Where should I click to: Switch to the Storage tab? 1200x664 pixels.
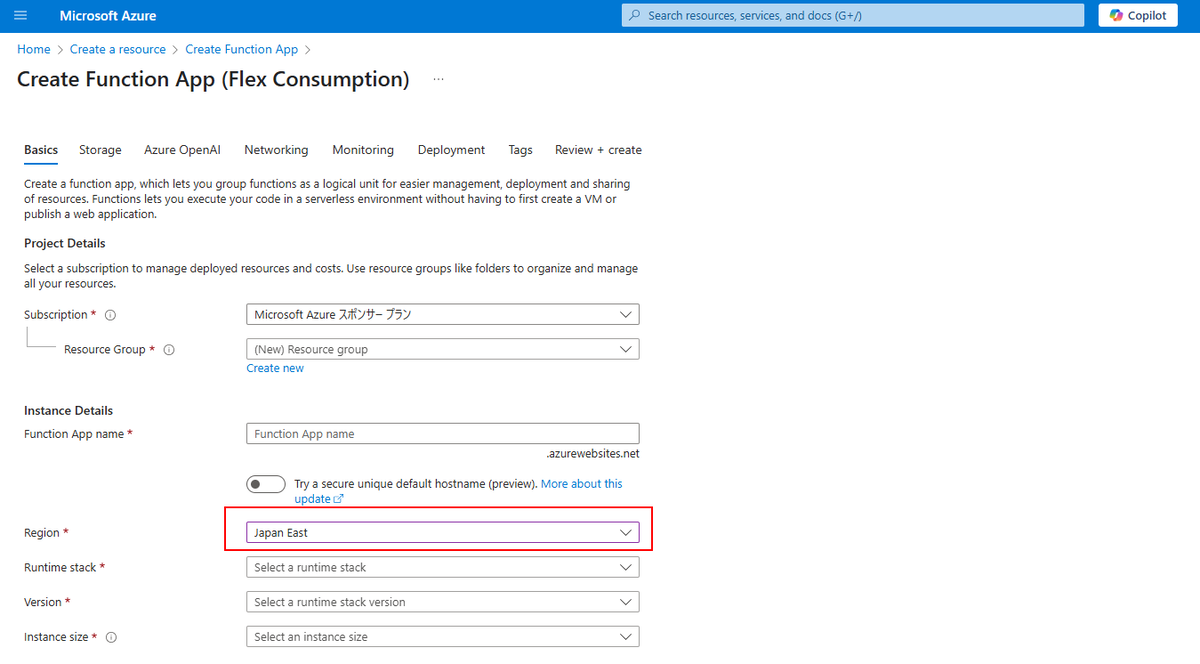pos(100,150)
